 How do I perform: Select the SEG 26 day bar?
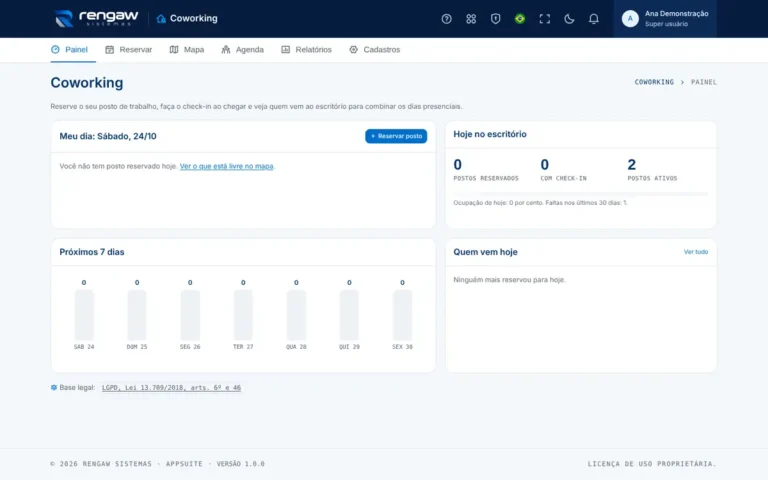point(190,314)
